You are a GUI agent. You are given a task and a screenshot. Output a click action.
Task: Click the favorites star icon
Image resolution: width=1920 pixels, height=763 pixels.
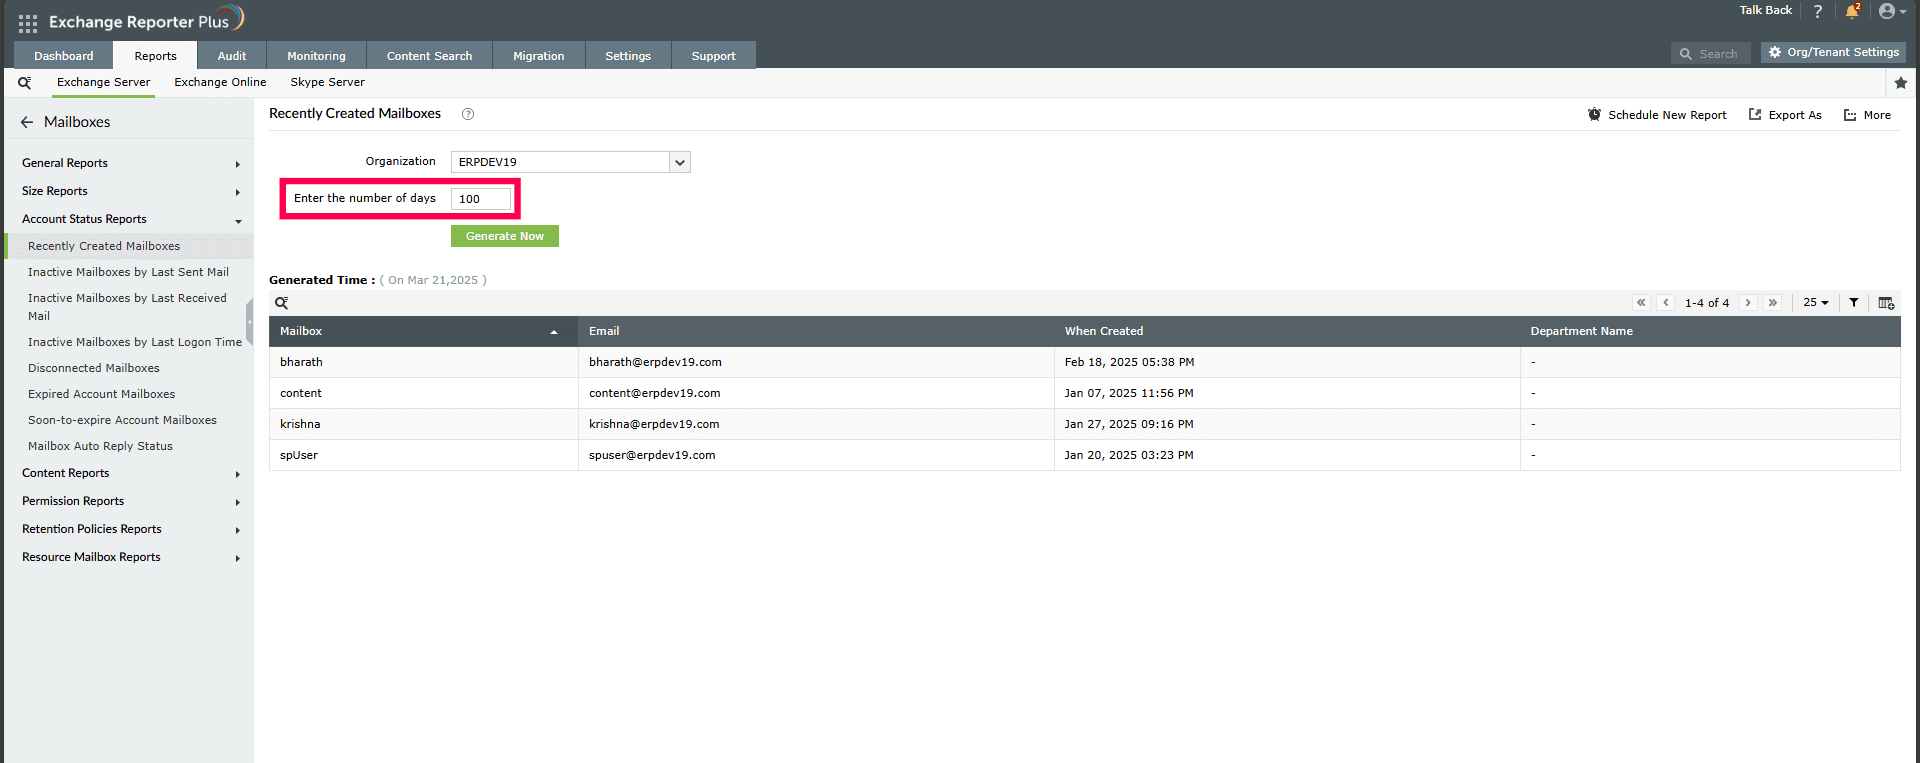click(1901, 83)
